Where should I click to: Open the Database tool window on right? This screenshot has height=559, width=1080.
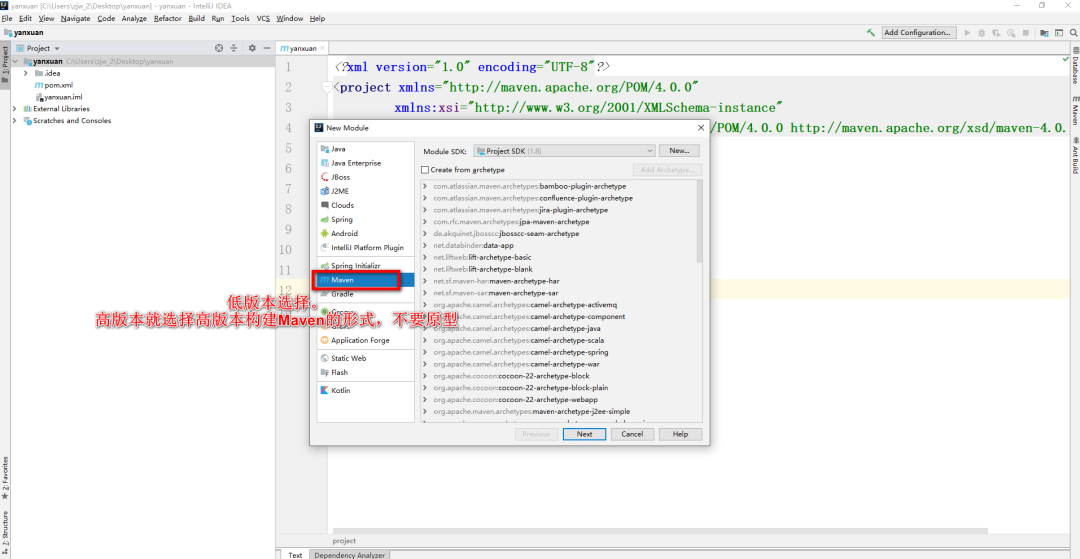pos(1074,66)
